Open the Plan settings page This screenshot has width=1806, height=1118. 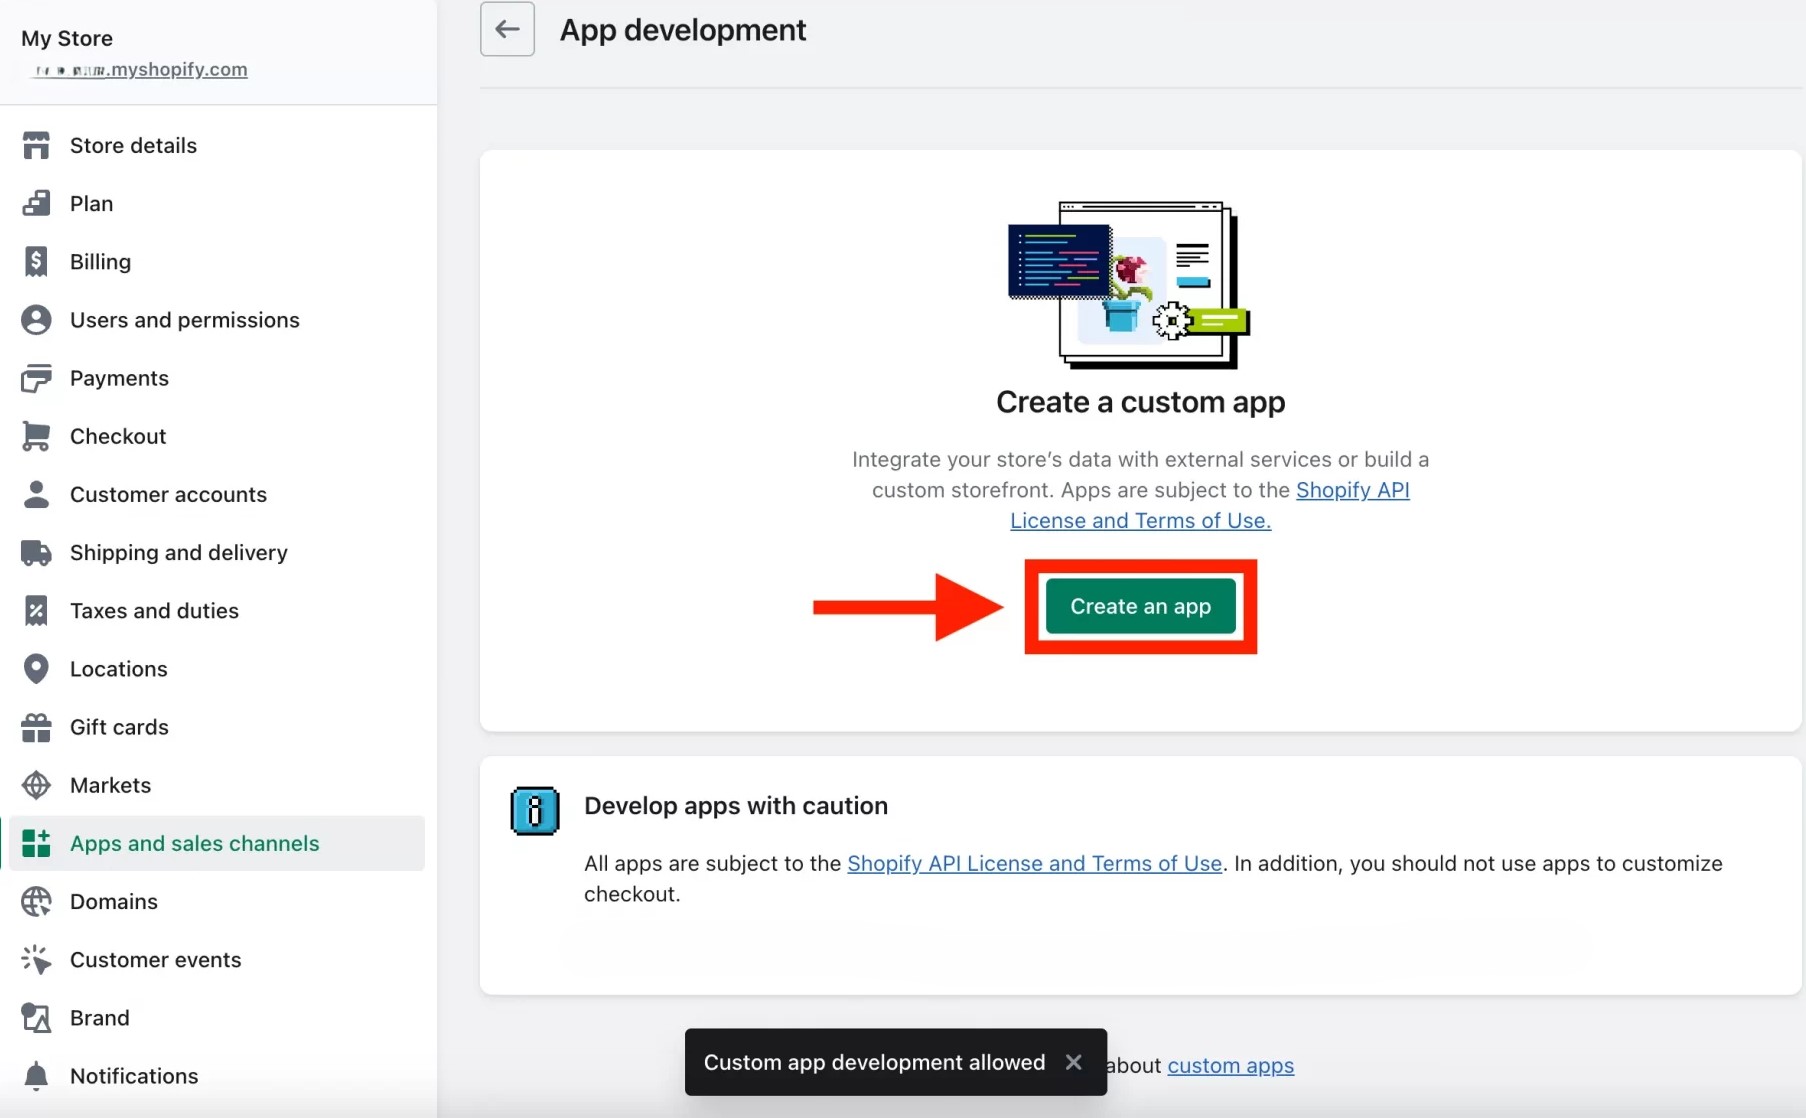pyautogui.click(x=217, y=203)
